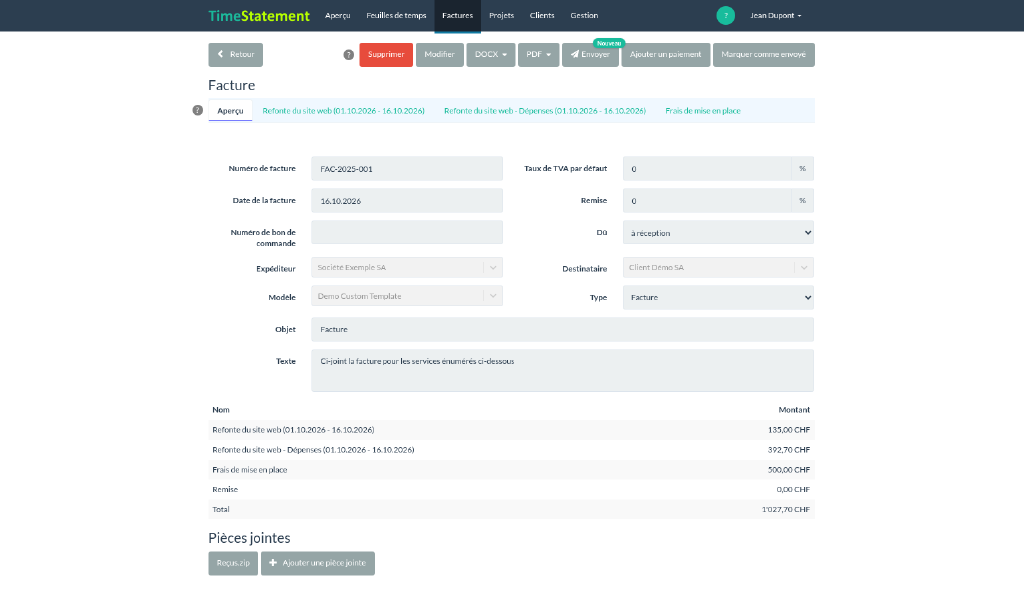Go back using the Retour button
The width and height of the screenshot is (1024, 593).
click(236, 55)
